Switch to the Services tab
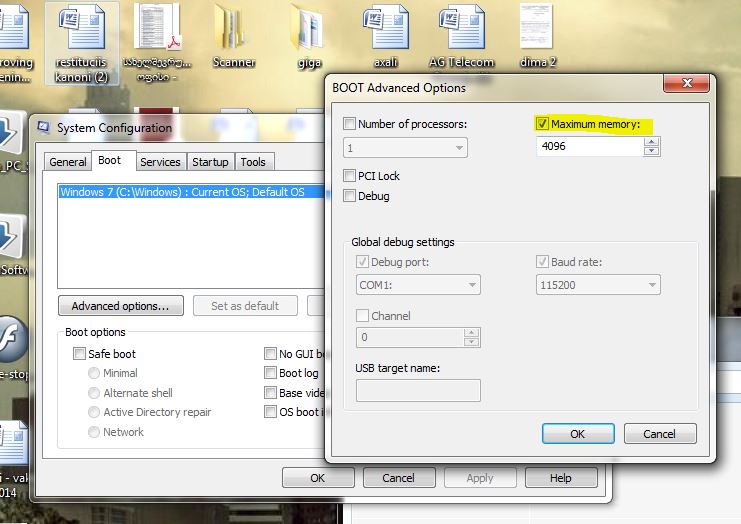Image resolution: width=741 pixels, height=524 pixels. tap(160, 162)
